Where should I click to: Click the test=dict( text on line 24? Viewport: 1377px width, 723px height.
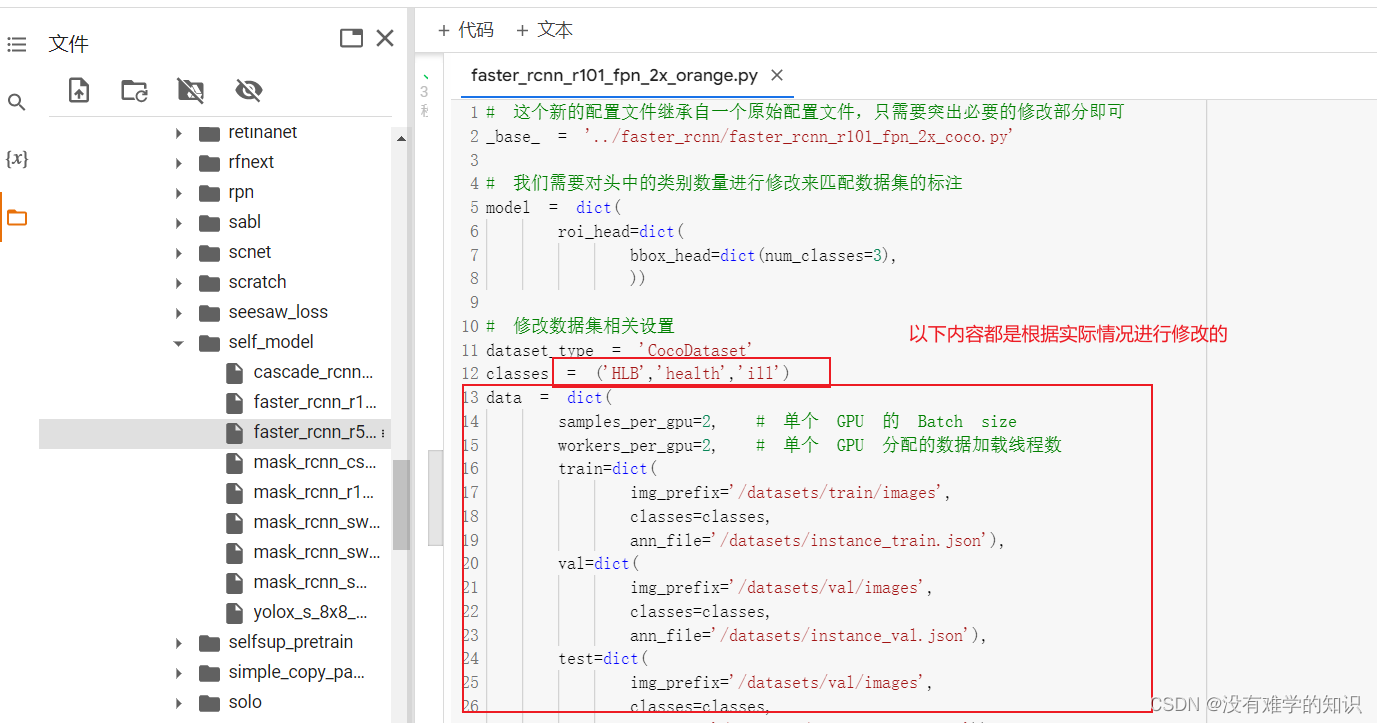603,658
